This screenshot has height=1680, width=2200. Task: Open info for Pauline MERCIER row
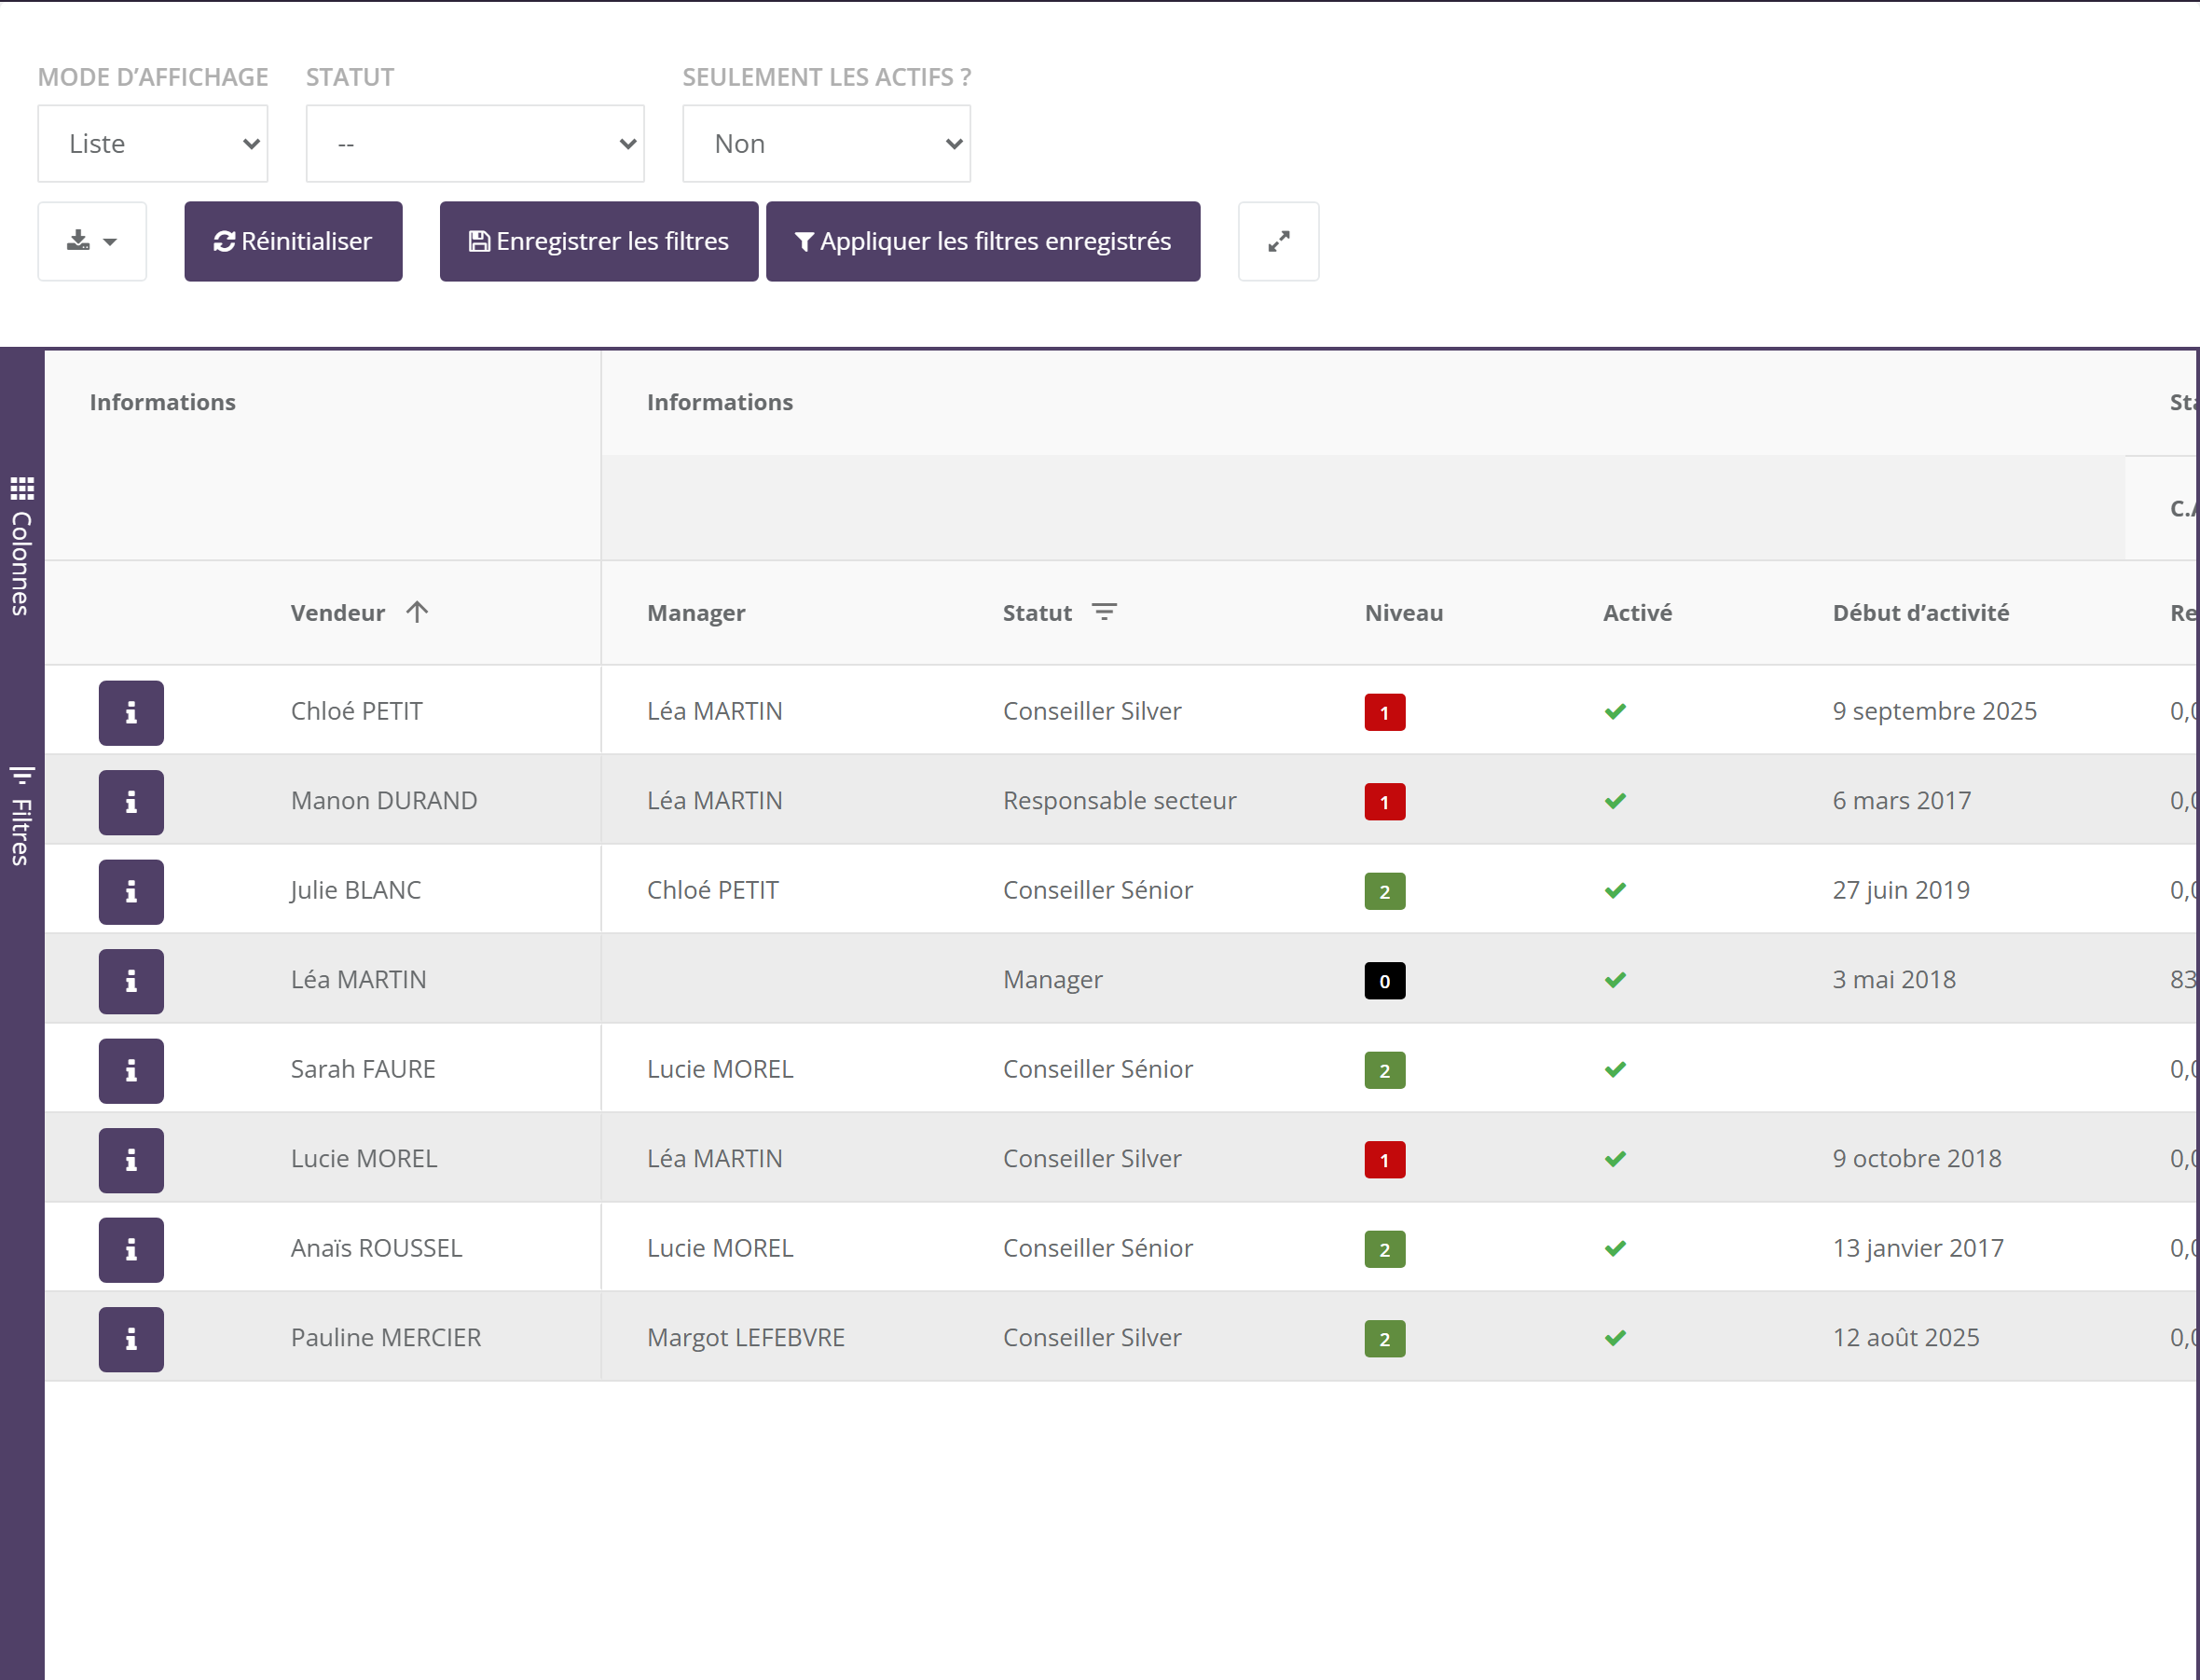pos(131,1339)
